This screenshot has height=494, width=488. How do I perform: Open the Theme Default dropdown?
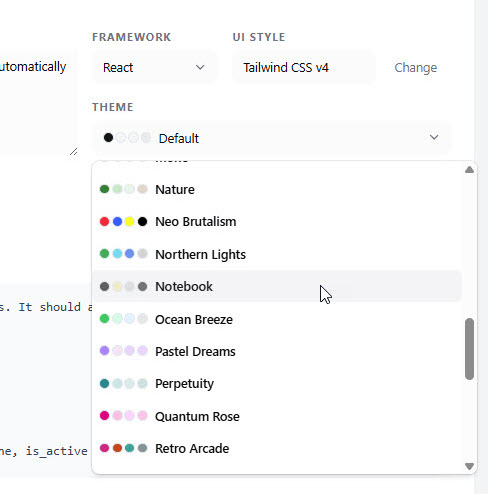click(x=271, y=138)
